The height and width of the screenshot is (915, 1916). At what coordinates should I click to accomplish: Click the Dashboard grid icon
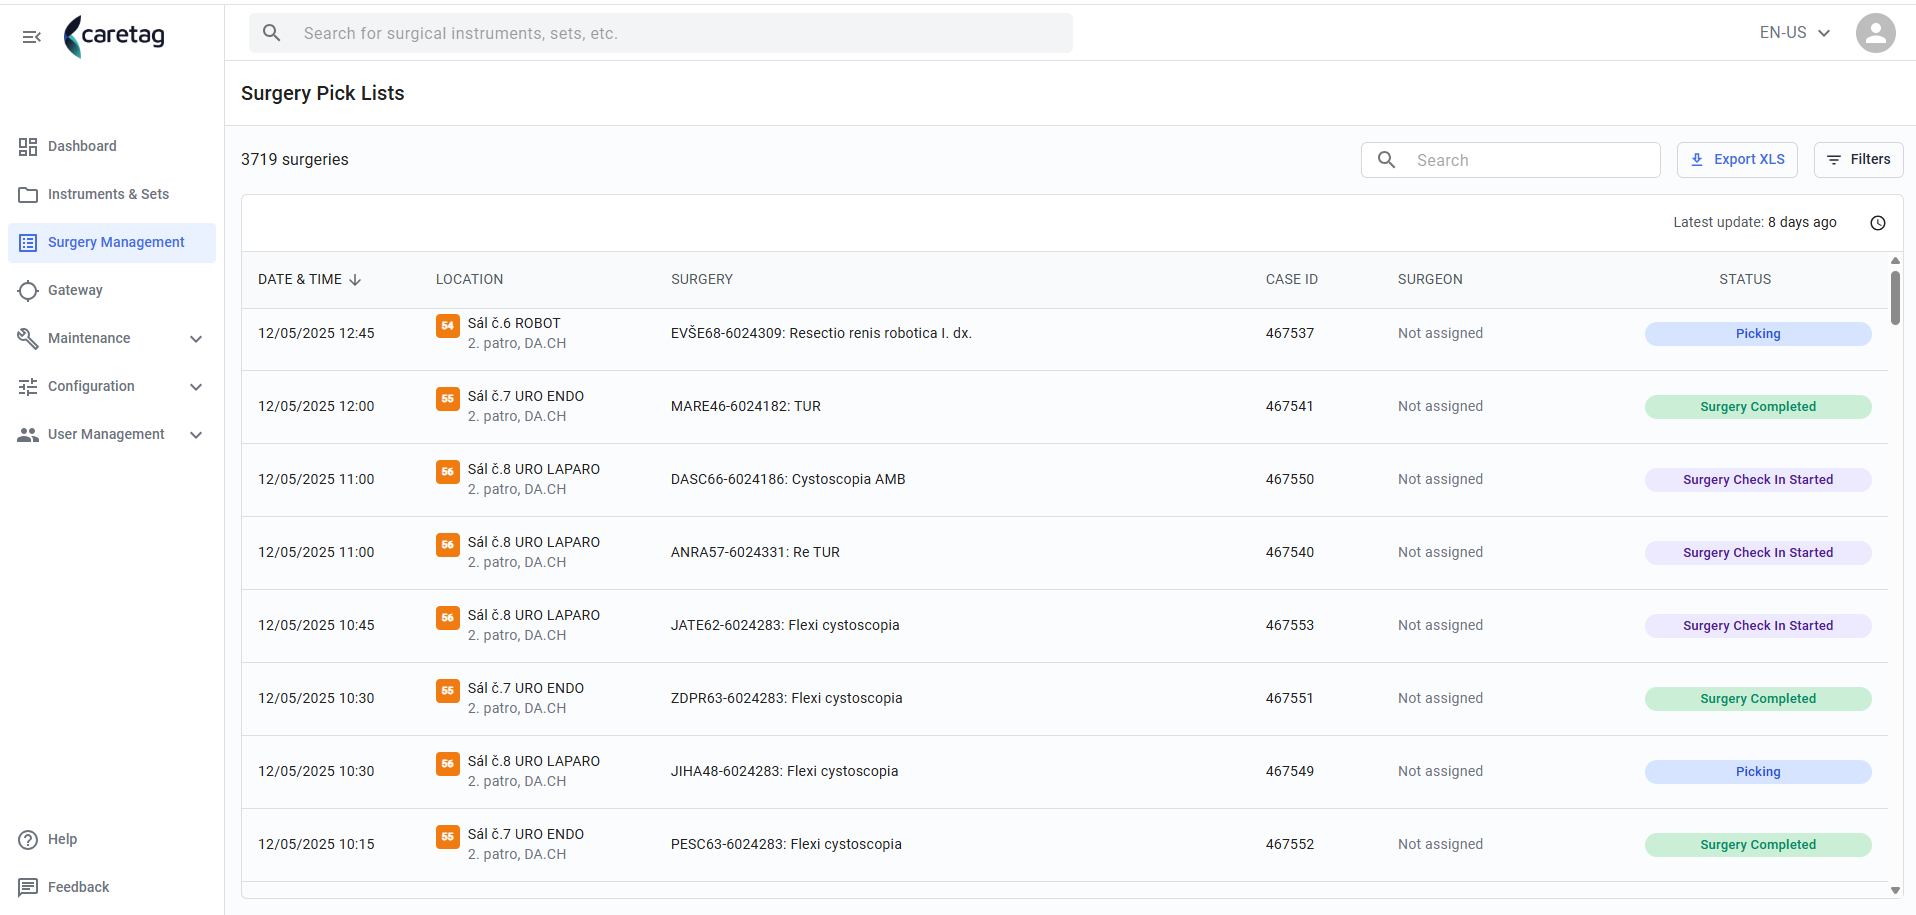(28, 146)
